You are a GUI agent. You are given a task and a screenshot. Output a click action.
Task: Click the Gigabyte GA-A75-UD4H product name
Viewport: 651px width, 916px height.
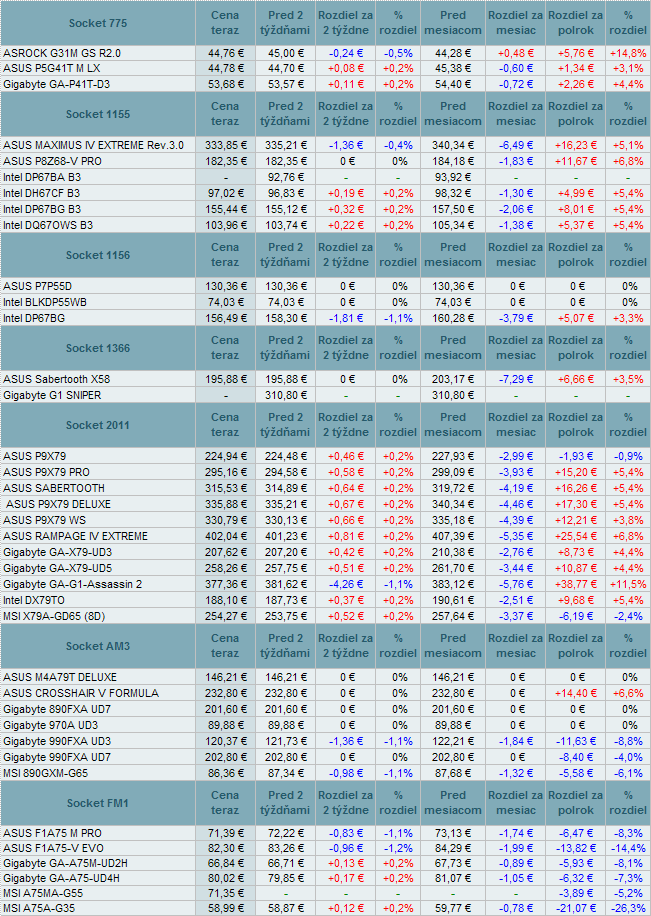point(61,878)
